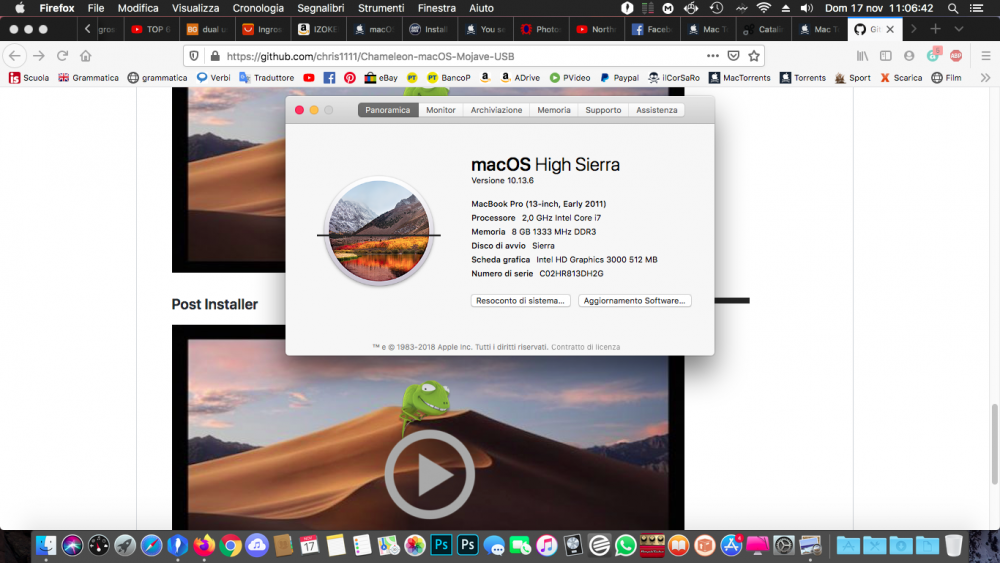View site security padlock info
This screenshot has height=563, width=1000.
coord(215,56)
